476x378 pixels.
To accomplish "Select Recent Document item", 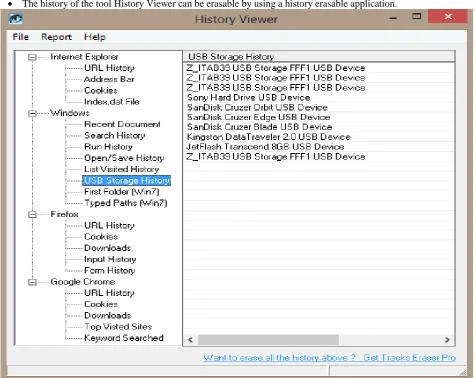I will (122, 124).
